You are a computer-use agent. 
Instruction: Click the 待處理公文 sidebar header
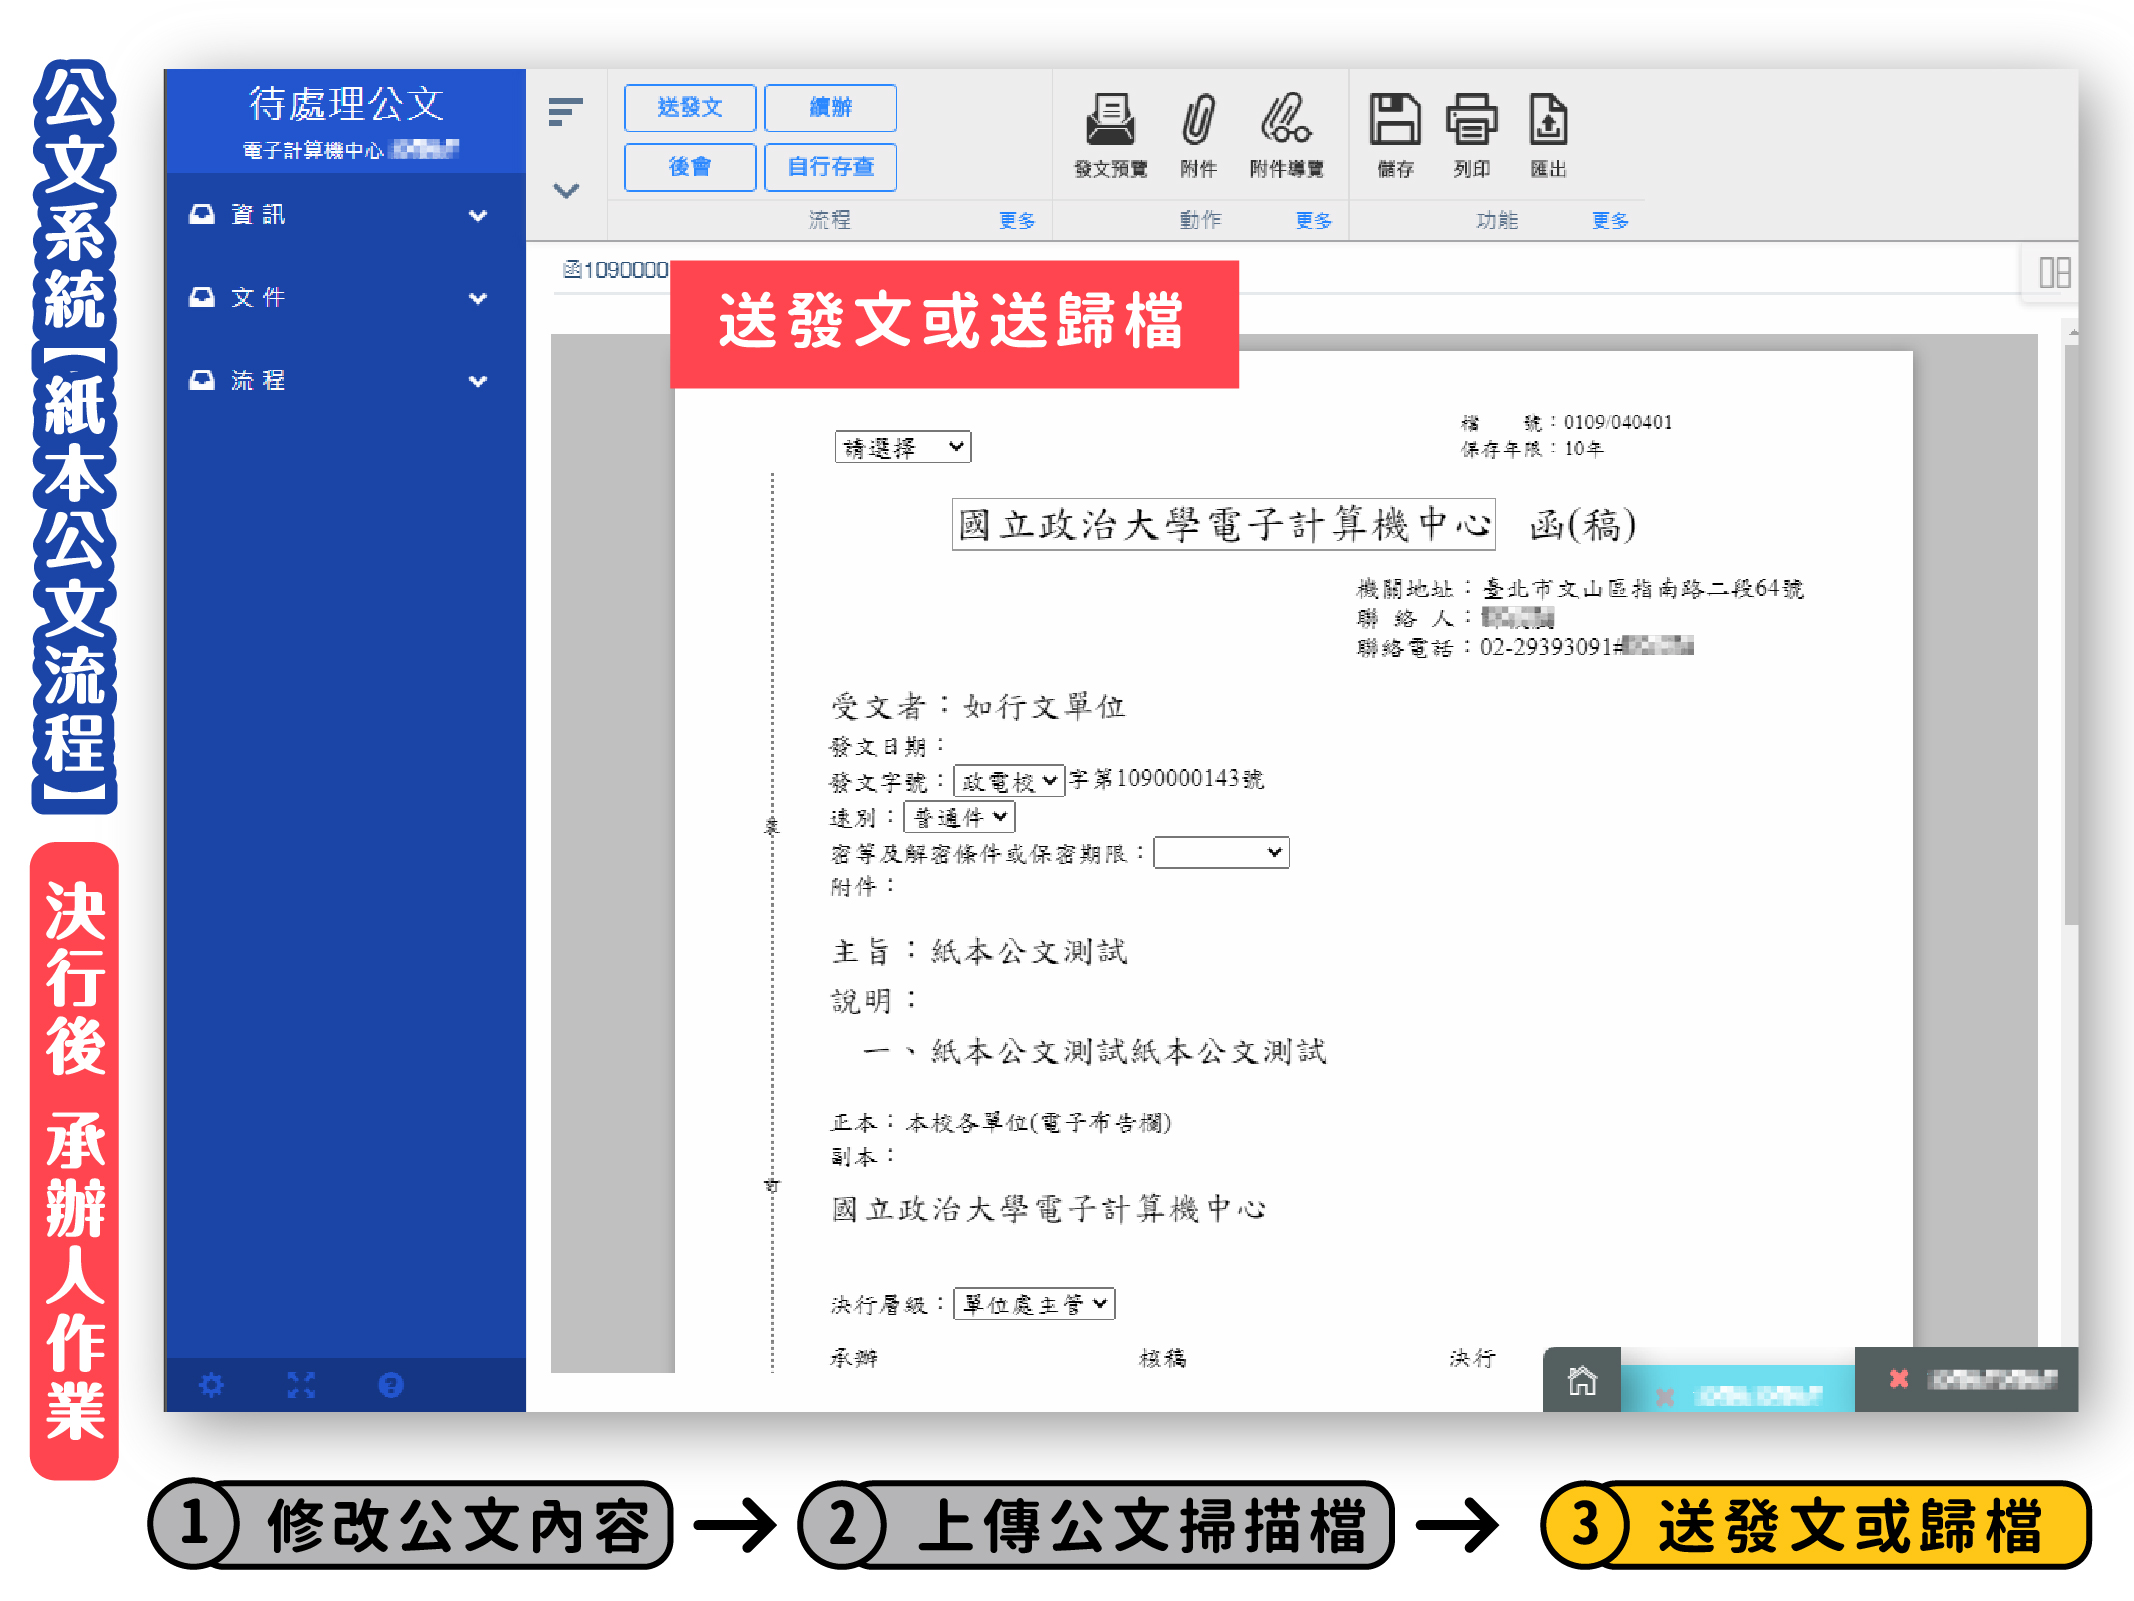click(346, 104)
